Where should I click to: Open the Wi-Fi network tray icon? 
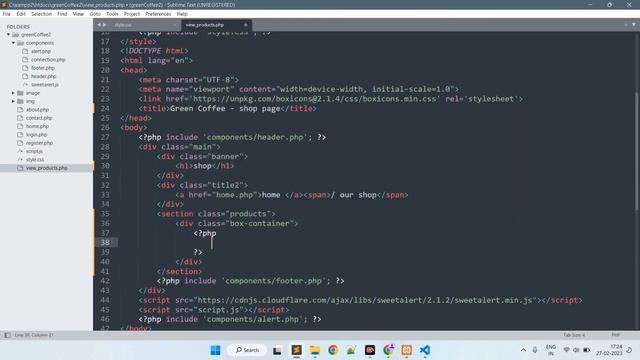point(567,350)
